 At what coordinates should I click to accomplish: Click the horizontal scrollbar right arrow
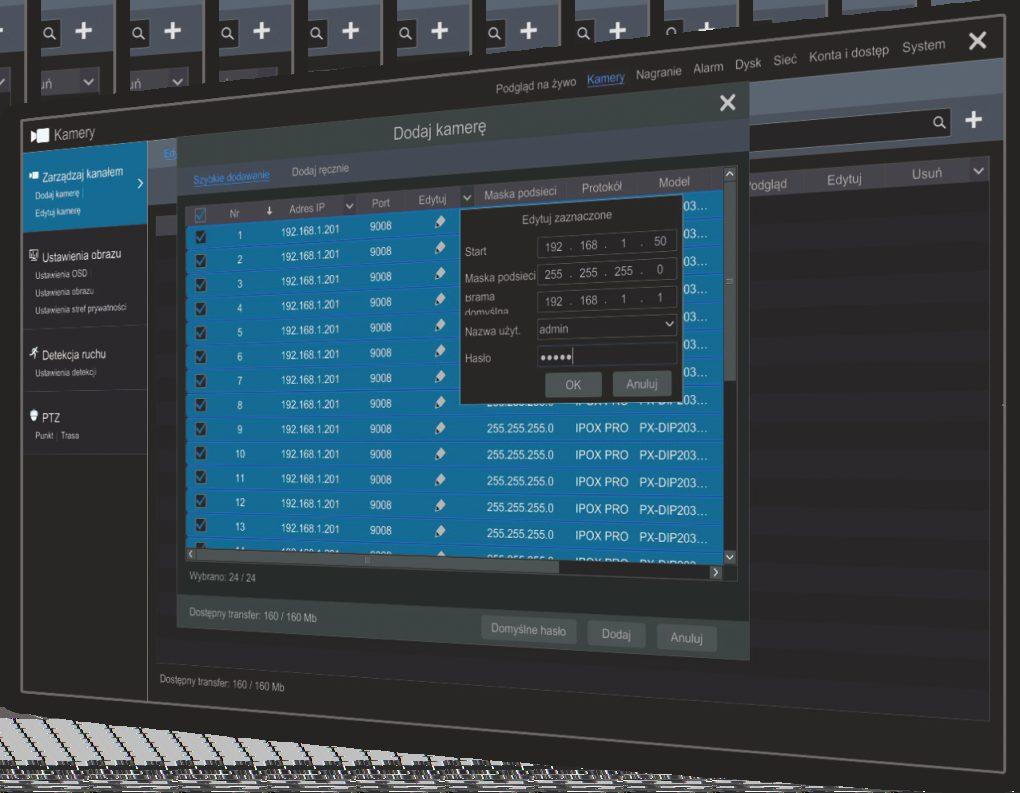coord(715,572)
